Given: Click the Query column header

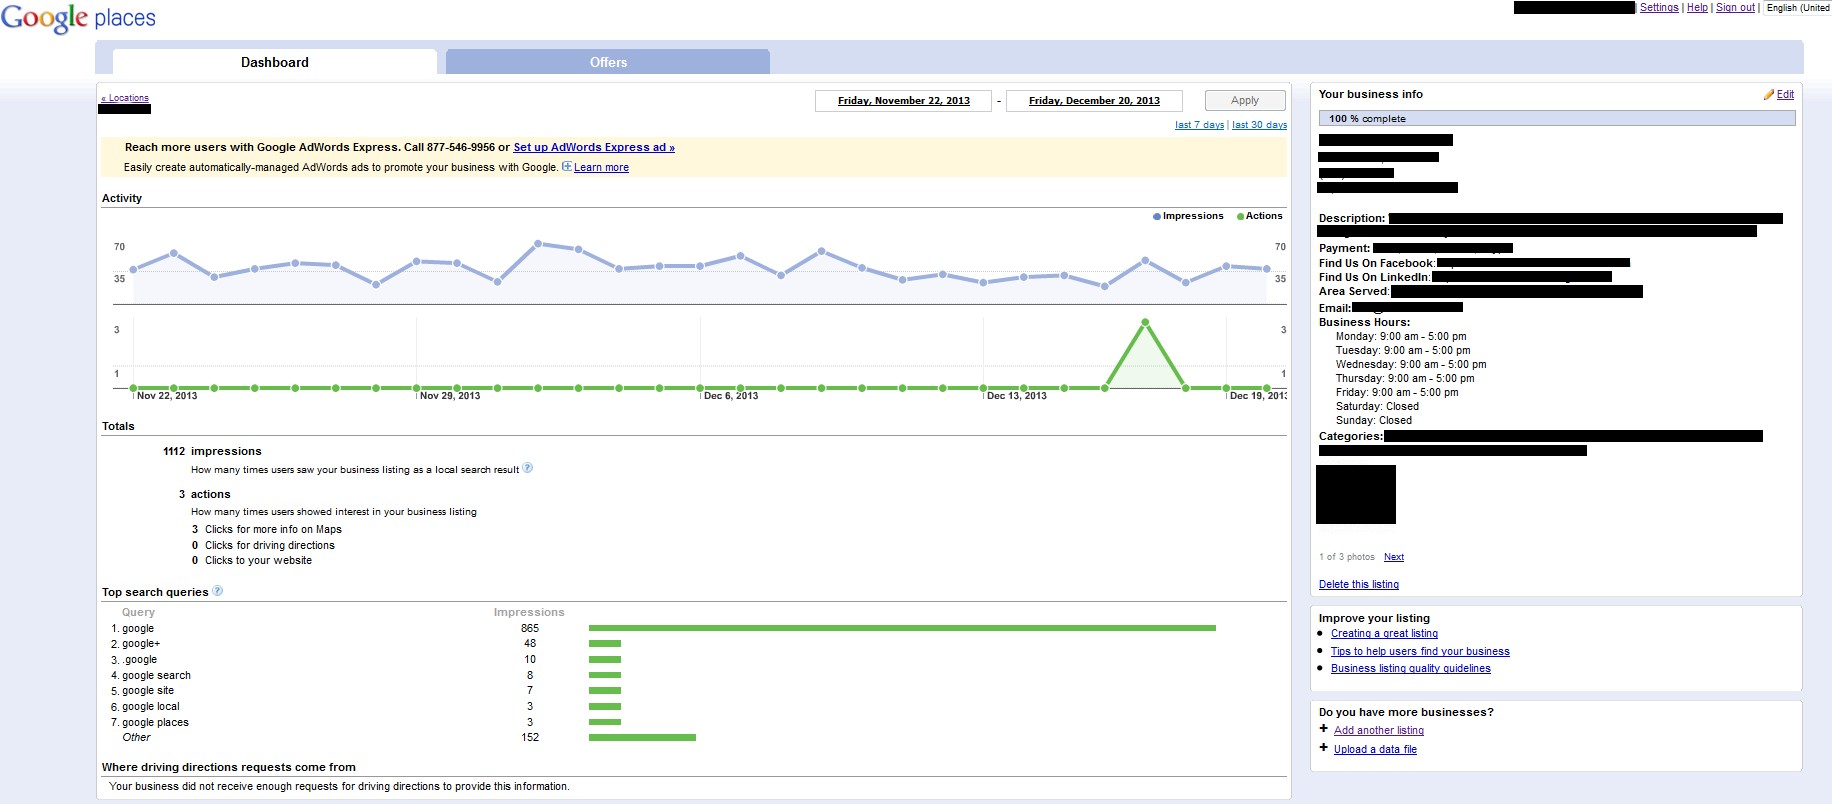Looking at the screenshot, I should click(x=138, y=612).
